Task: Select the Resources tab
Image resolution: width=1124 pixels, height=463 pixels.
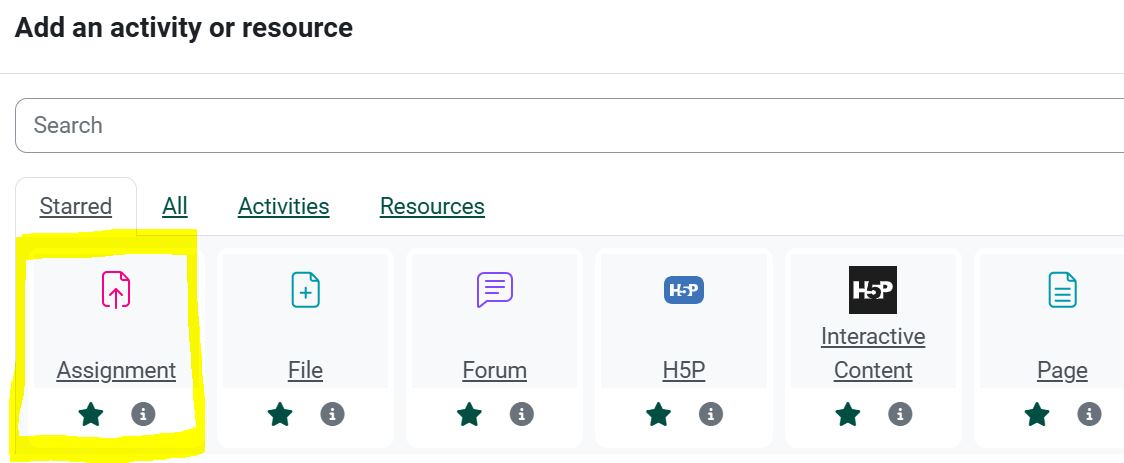Action: [x=432, y=207]
